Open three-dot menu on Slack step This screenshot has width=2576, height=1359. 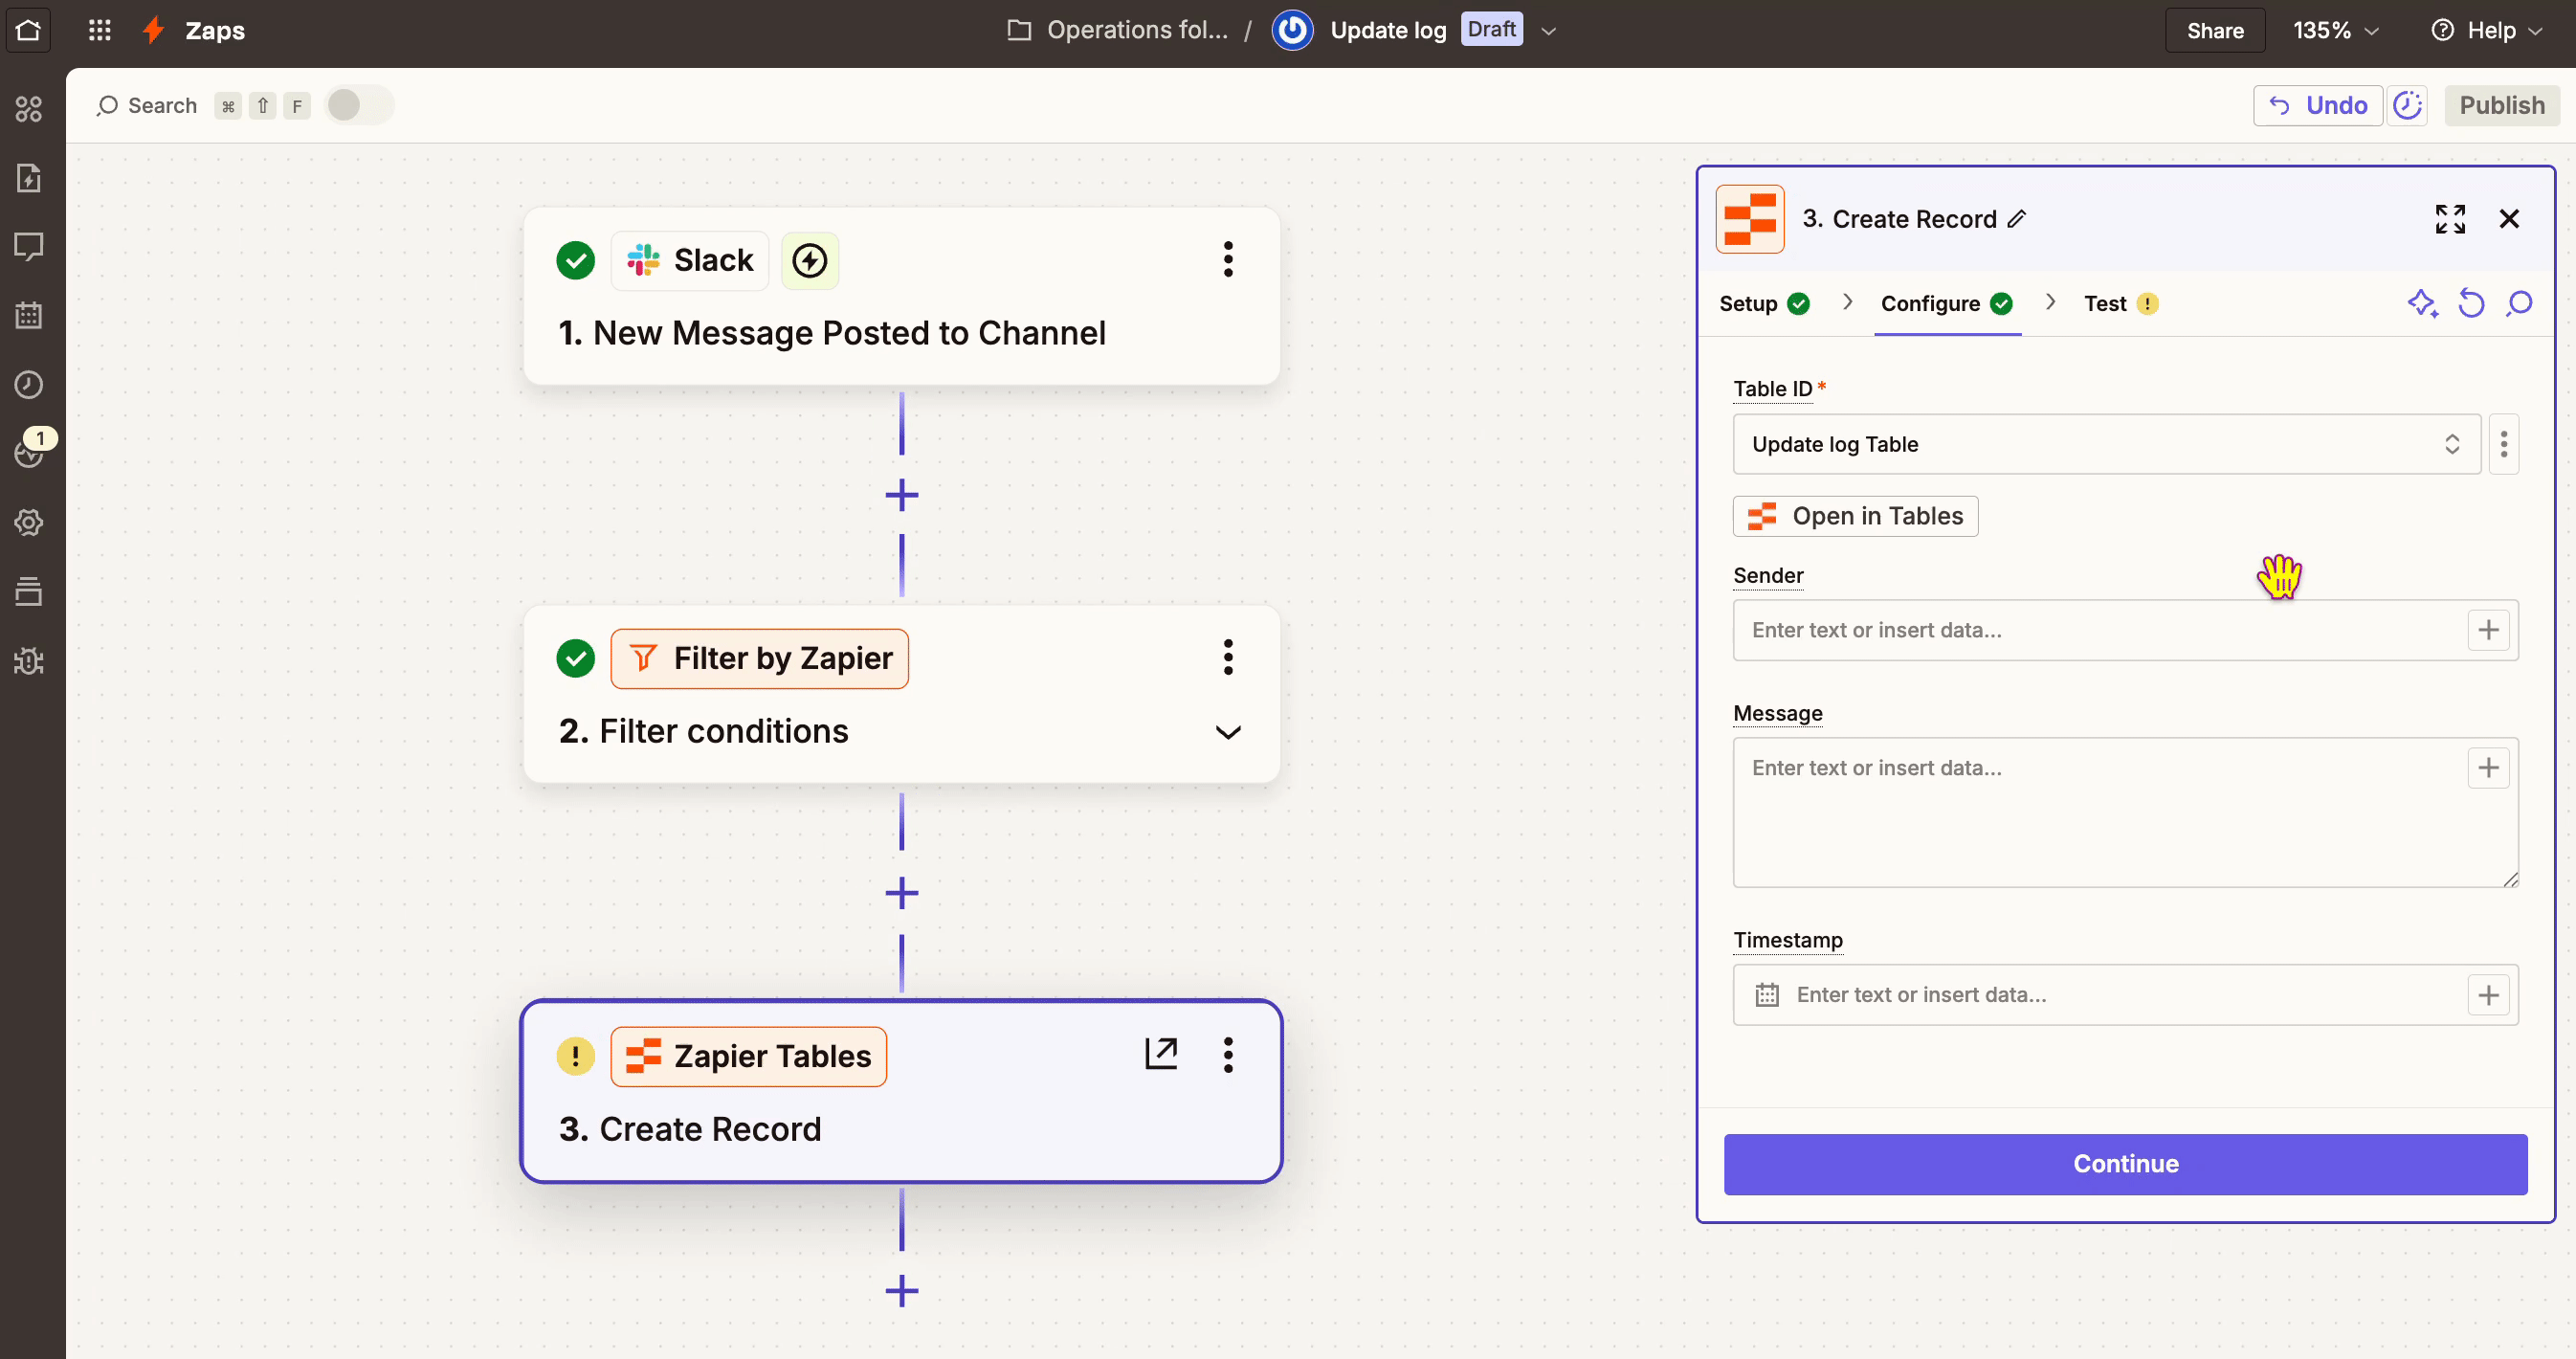point(1228,260)
